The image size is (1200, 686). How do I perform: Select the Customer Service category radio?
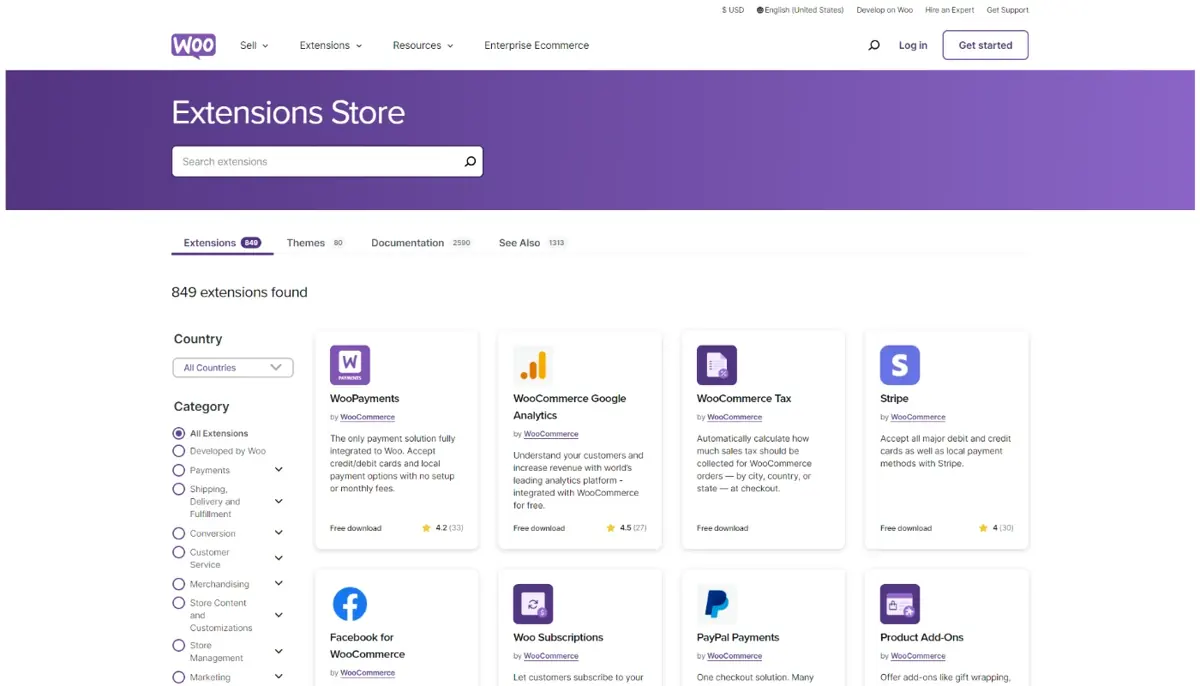pos(179,552)
